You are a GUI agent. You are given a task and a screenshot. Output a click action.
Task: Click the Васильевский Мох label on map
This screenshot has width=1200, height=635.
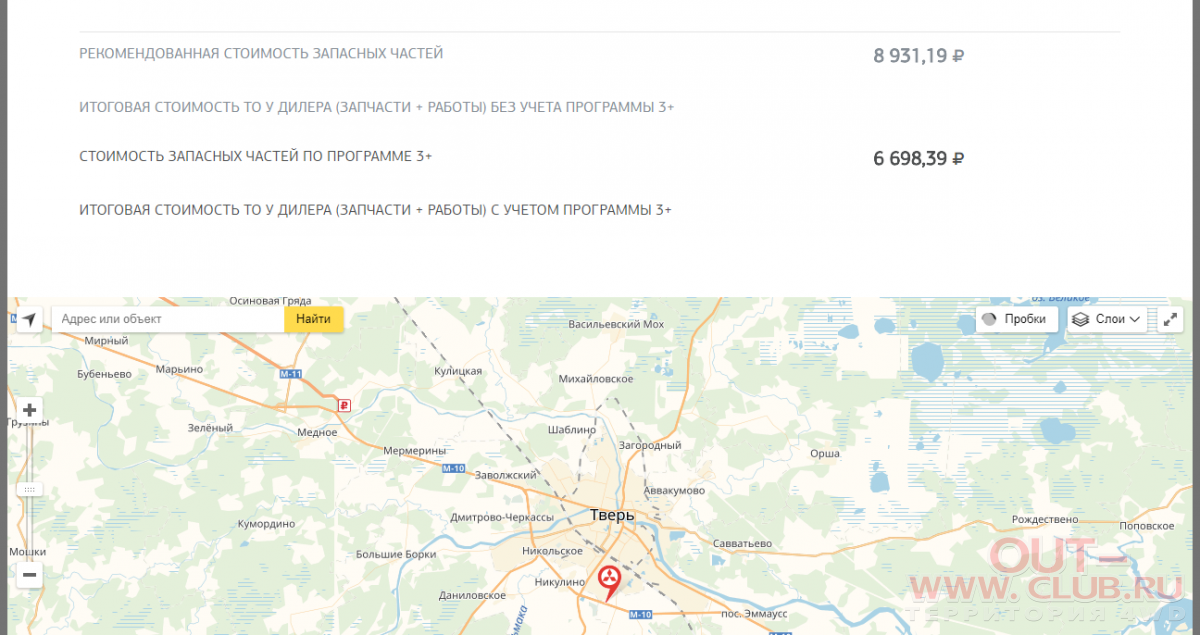(x=616, y=325)
